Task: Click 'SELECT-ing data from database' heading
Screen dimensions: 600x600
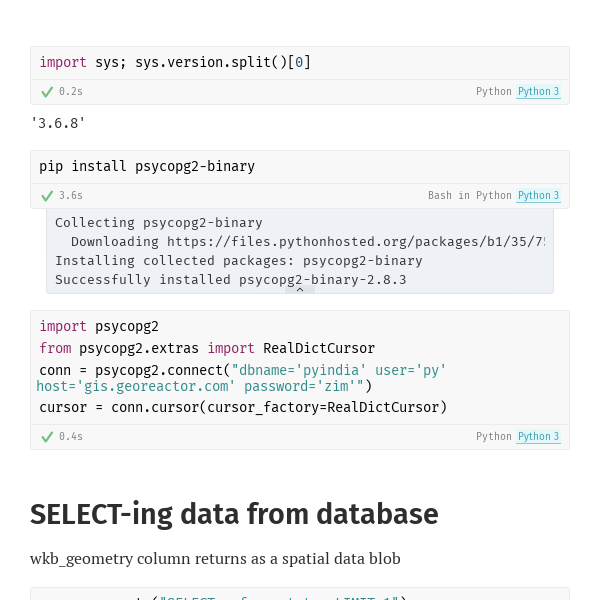Action: [234, 514]
